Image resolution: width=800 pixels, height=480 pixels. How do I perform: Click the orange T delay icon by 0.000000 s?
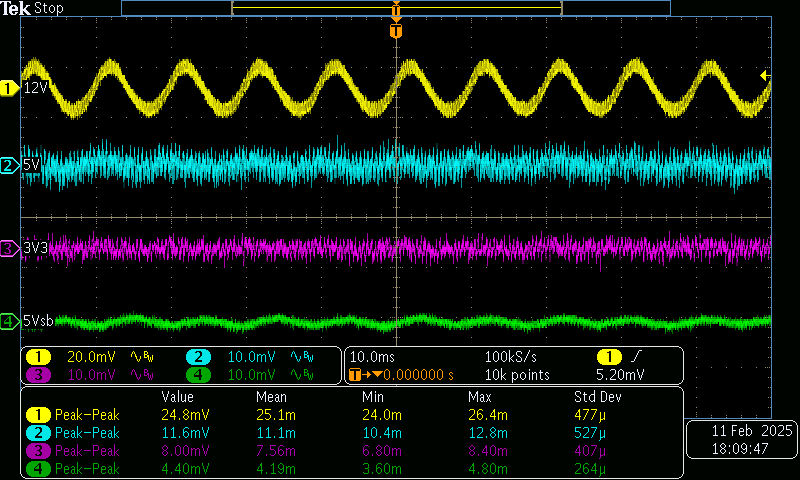pyautogui.click(x=355, y=375)
